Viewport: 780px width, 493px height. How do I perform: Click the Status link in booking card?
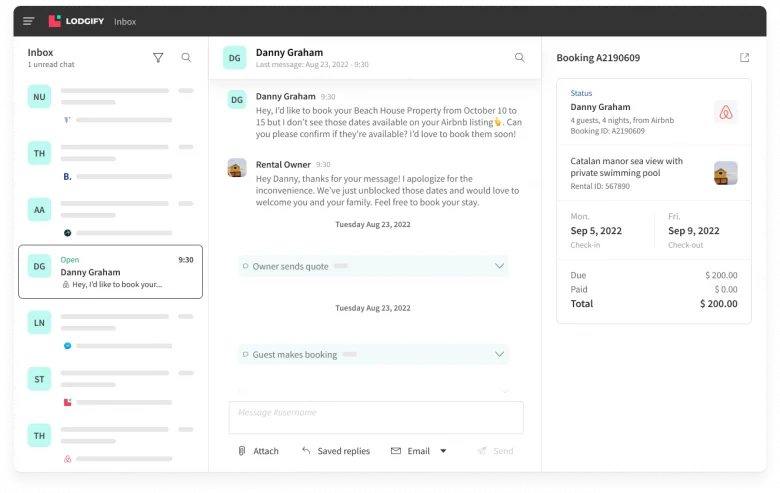coord(581,93)
